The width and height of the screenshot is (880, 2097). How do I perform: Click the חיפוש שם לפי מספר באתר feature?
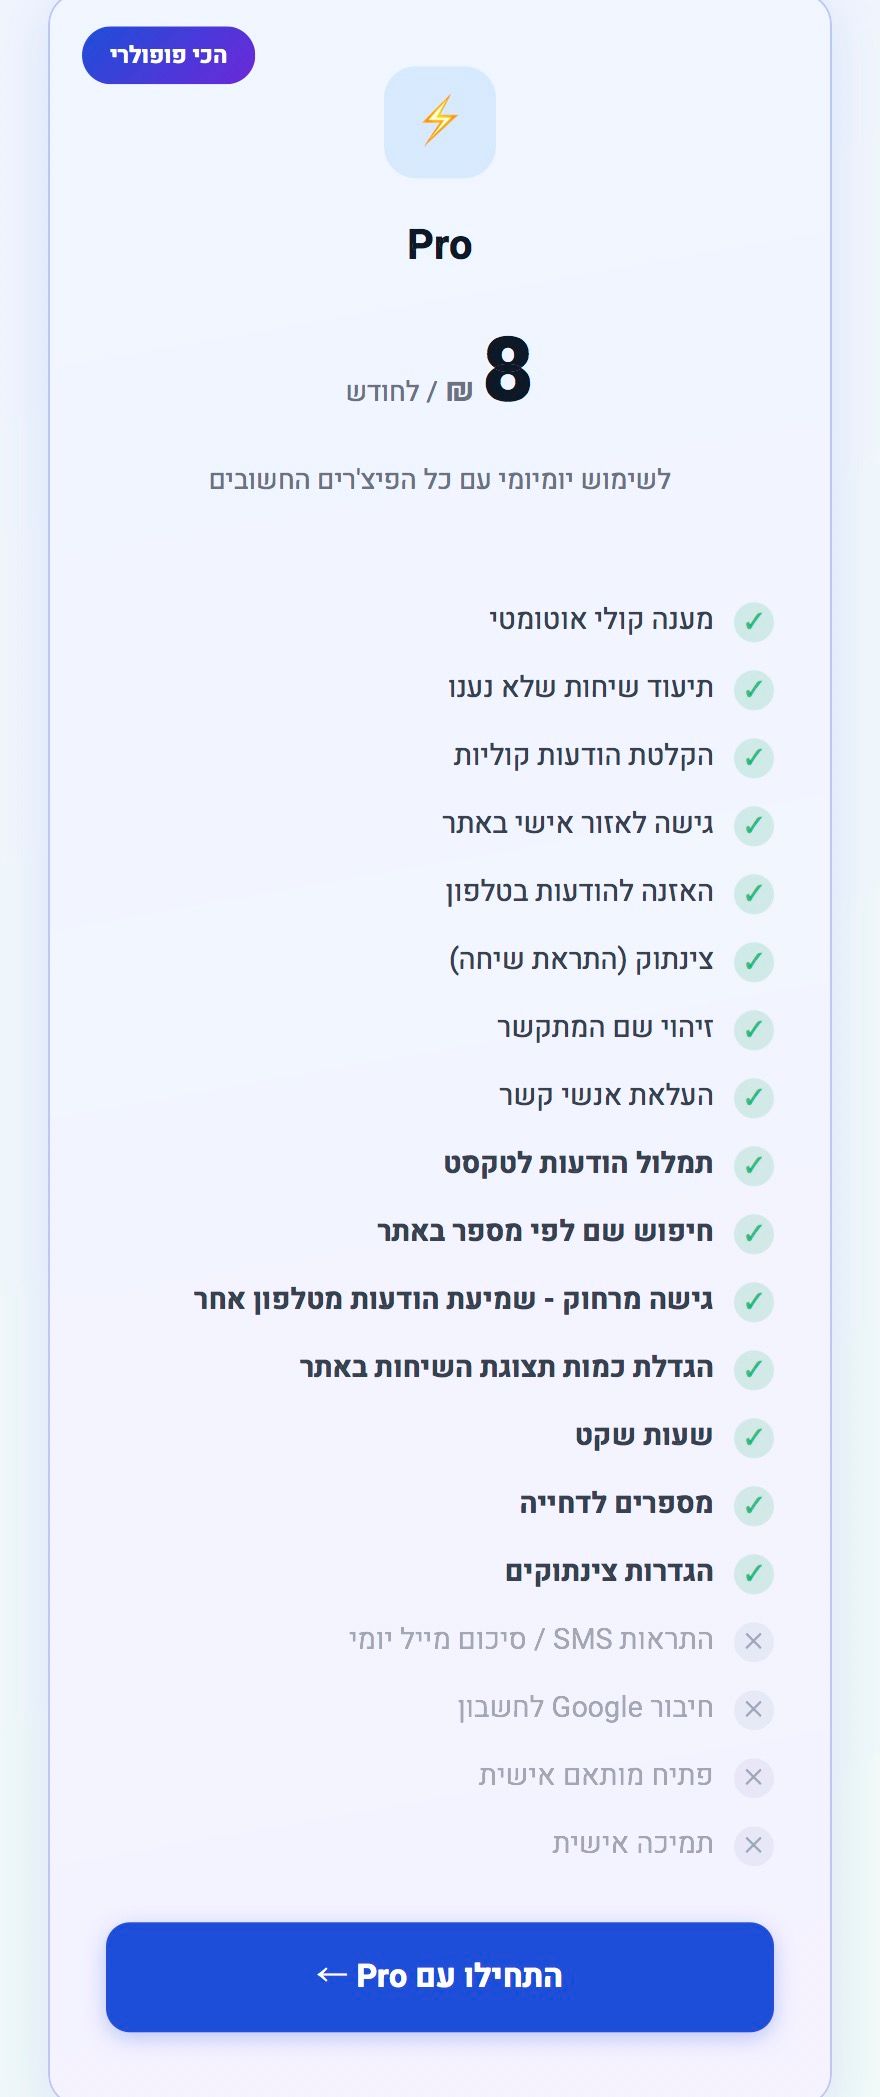coord(545,1232)
